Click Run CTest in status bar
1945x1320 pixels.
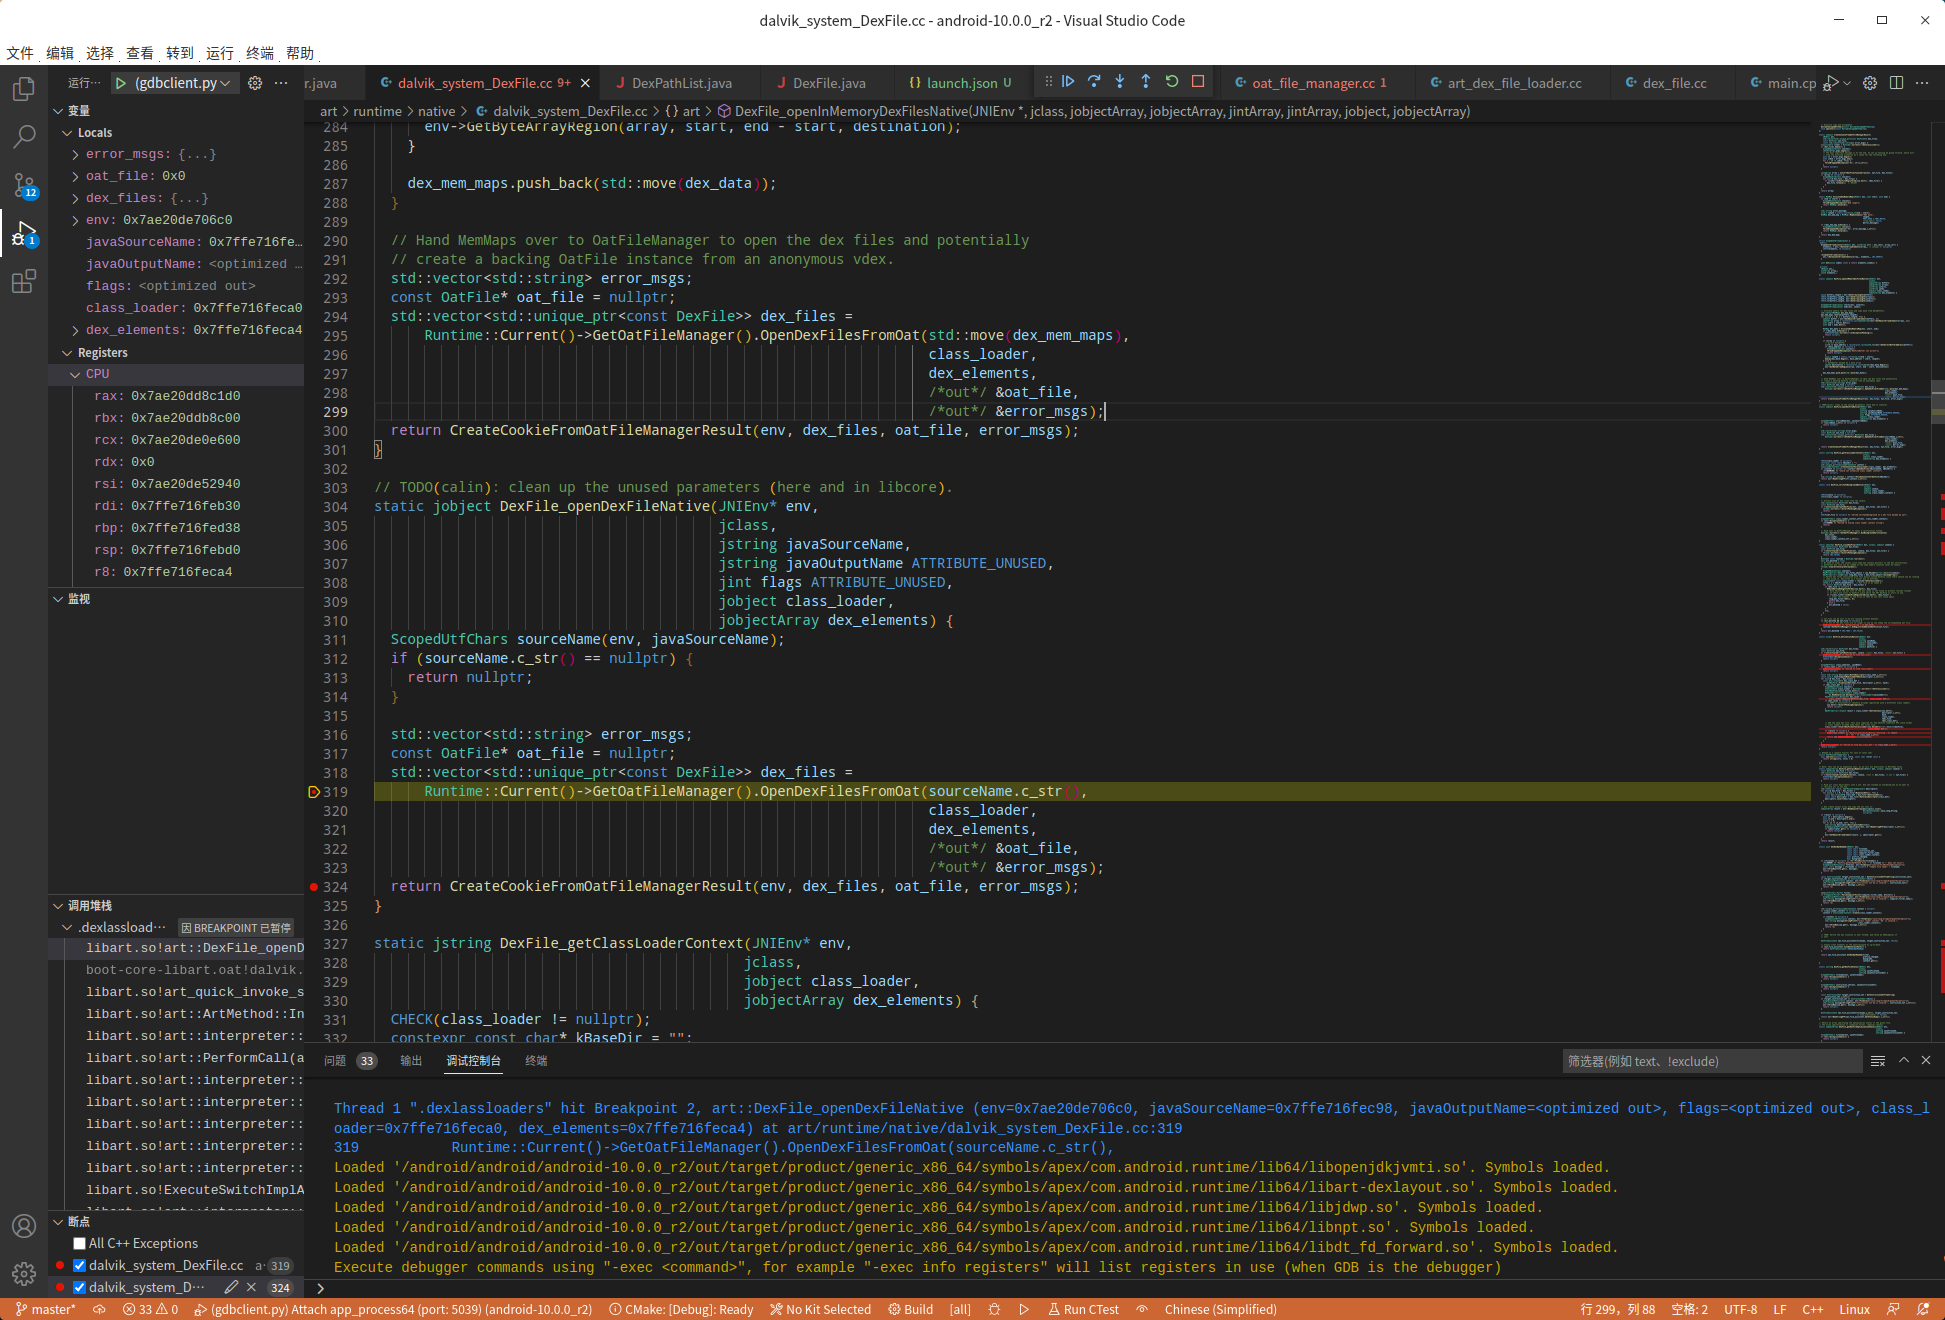tap(1083, 1310)
